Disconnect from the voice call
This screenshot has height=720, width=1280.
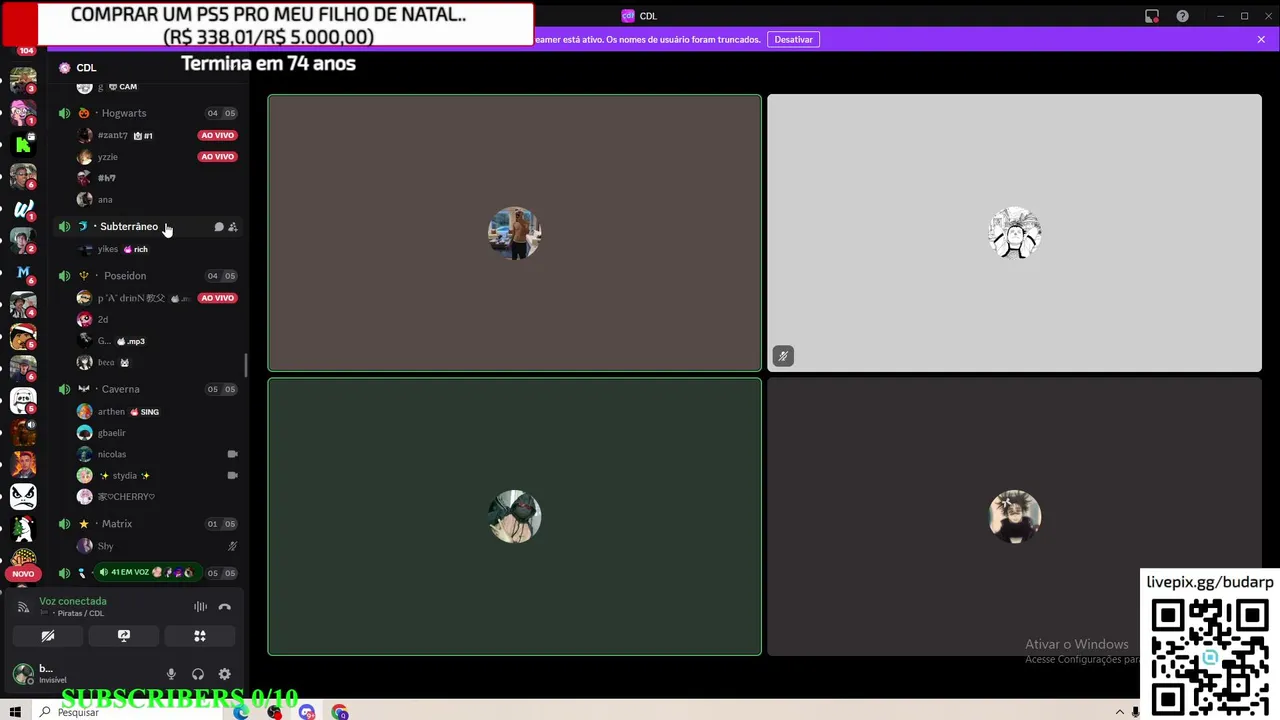click(225, 607)
